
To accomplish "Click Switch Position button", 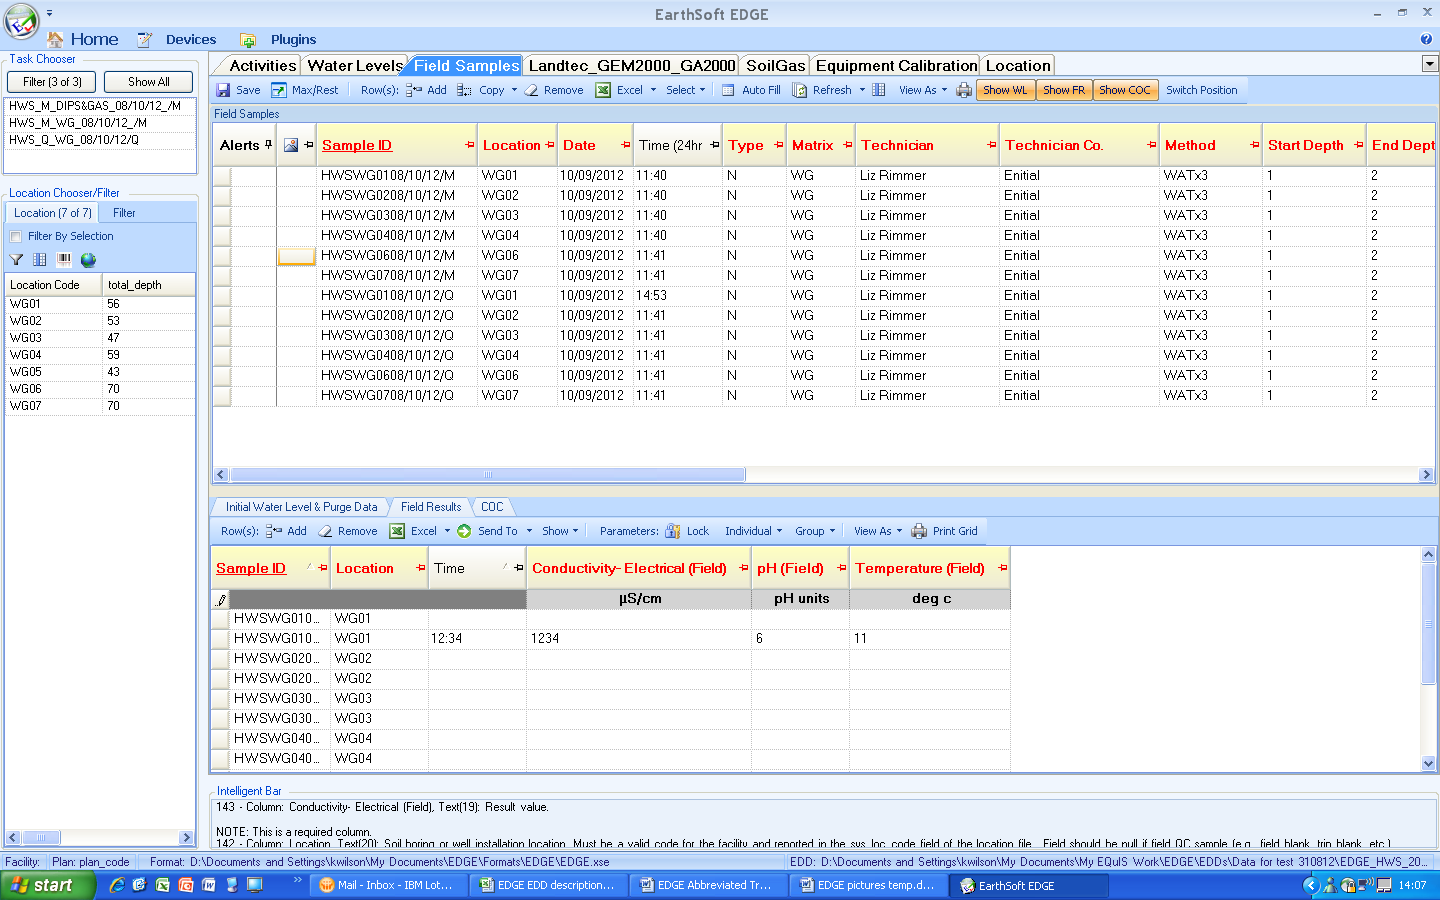I will pos(1201,90).
